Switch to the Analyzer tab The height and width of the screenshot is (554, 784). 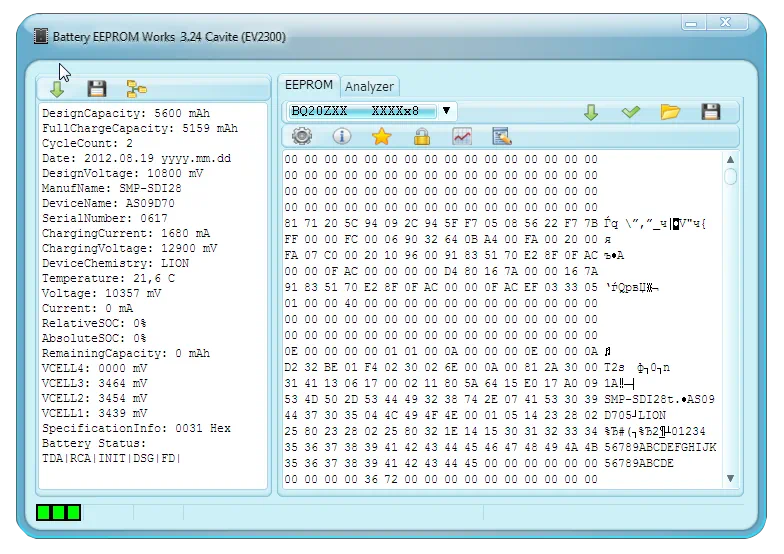tap(369, 87)
